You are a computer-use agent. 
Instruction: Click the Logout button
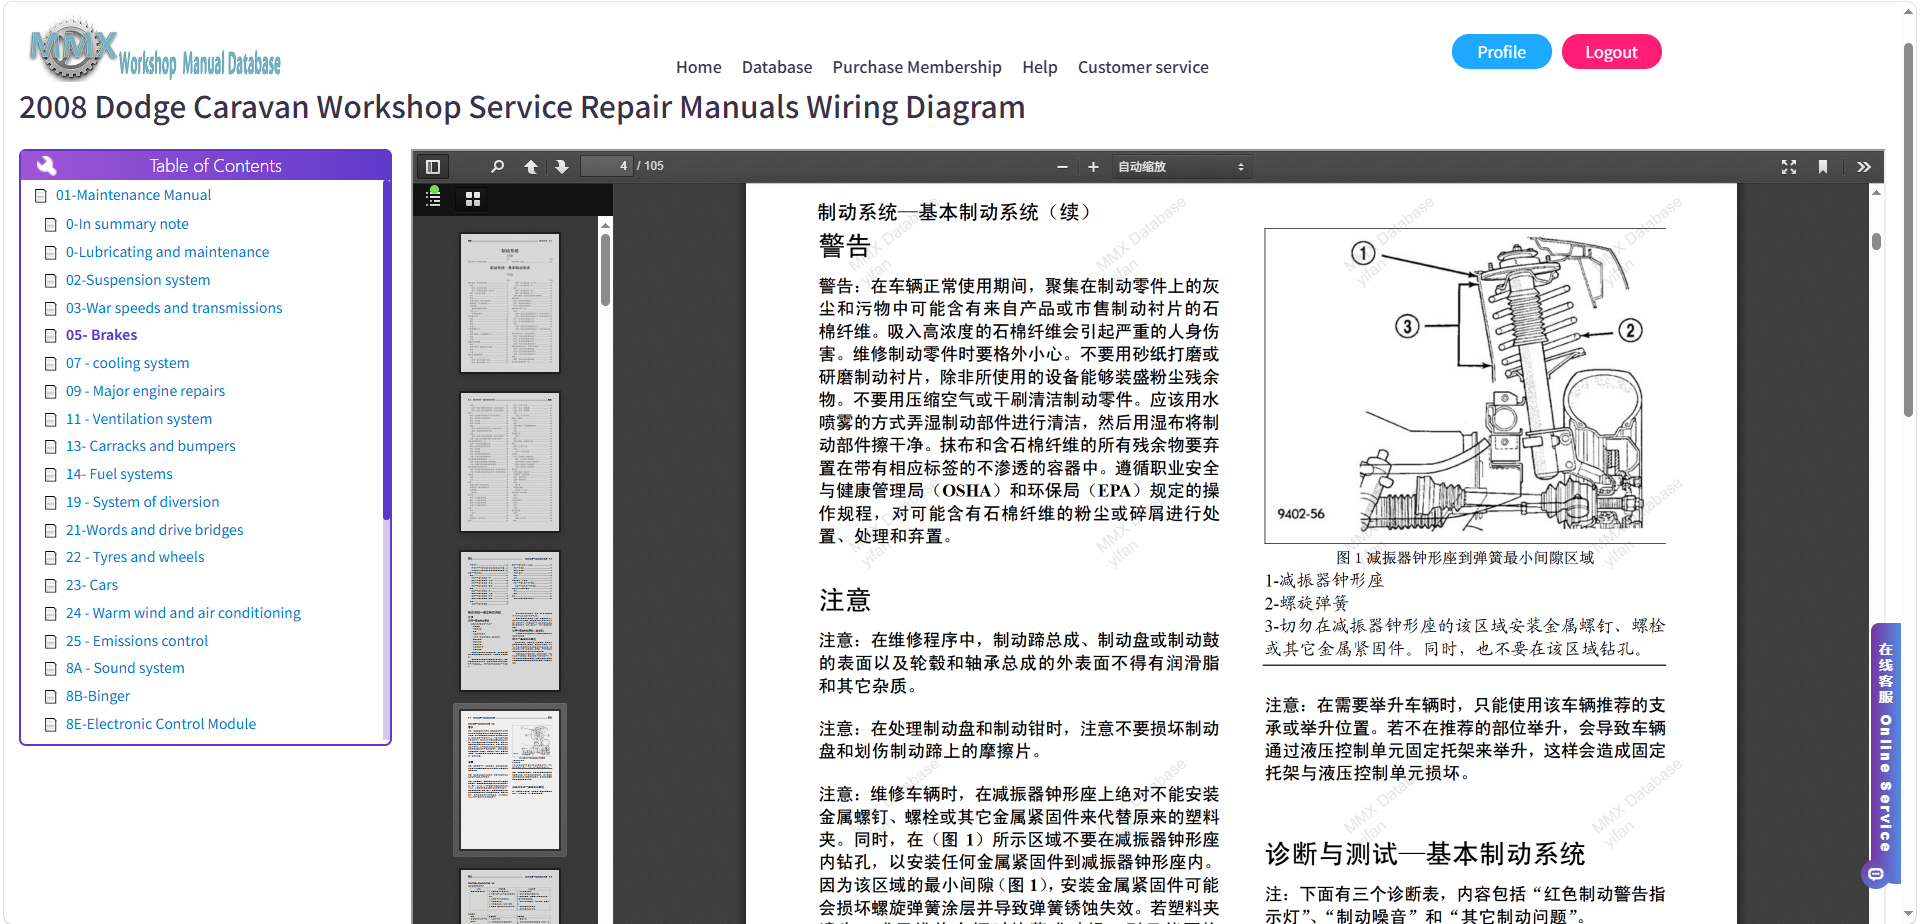tap(1611, 52)
